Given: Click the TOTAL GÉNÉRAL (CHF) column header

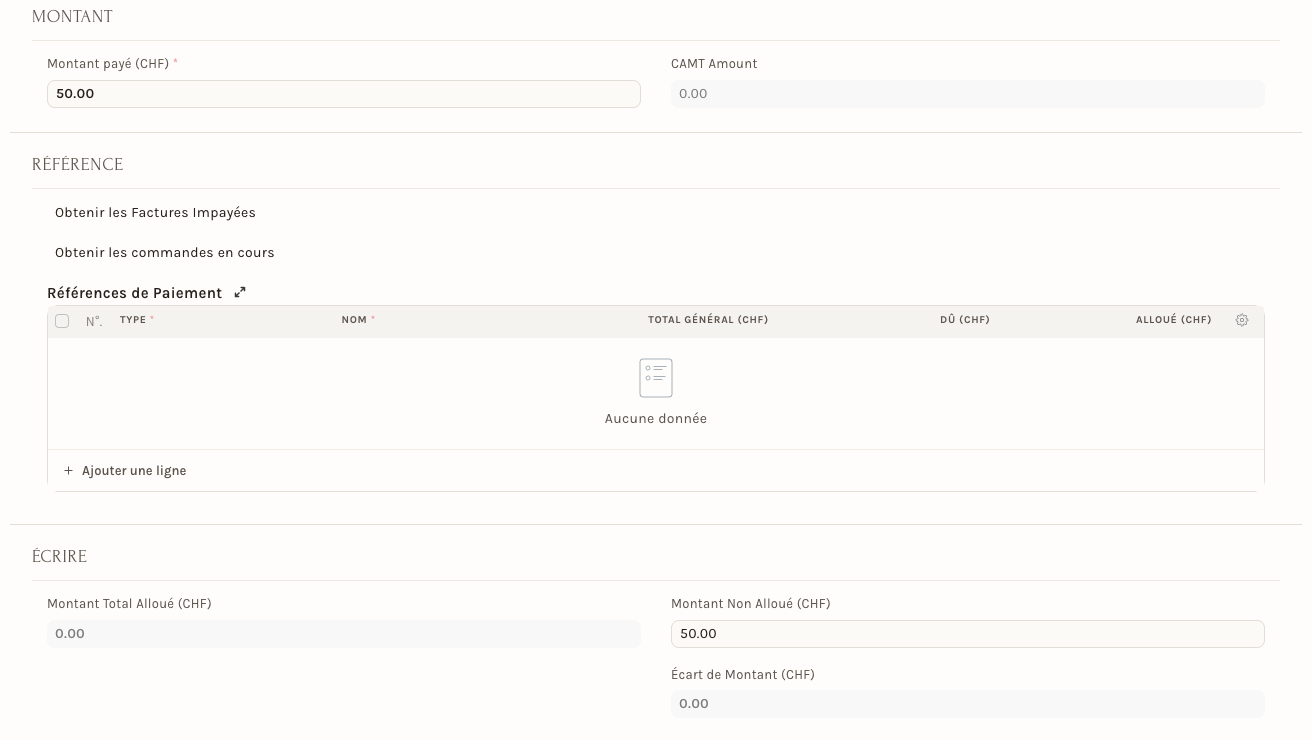Looking at the screenshot, I should point(708,320).
